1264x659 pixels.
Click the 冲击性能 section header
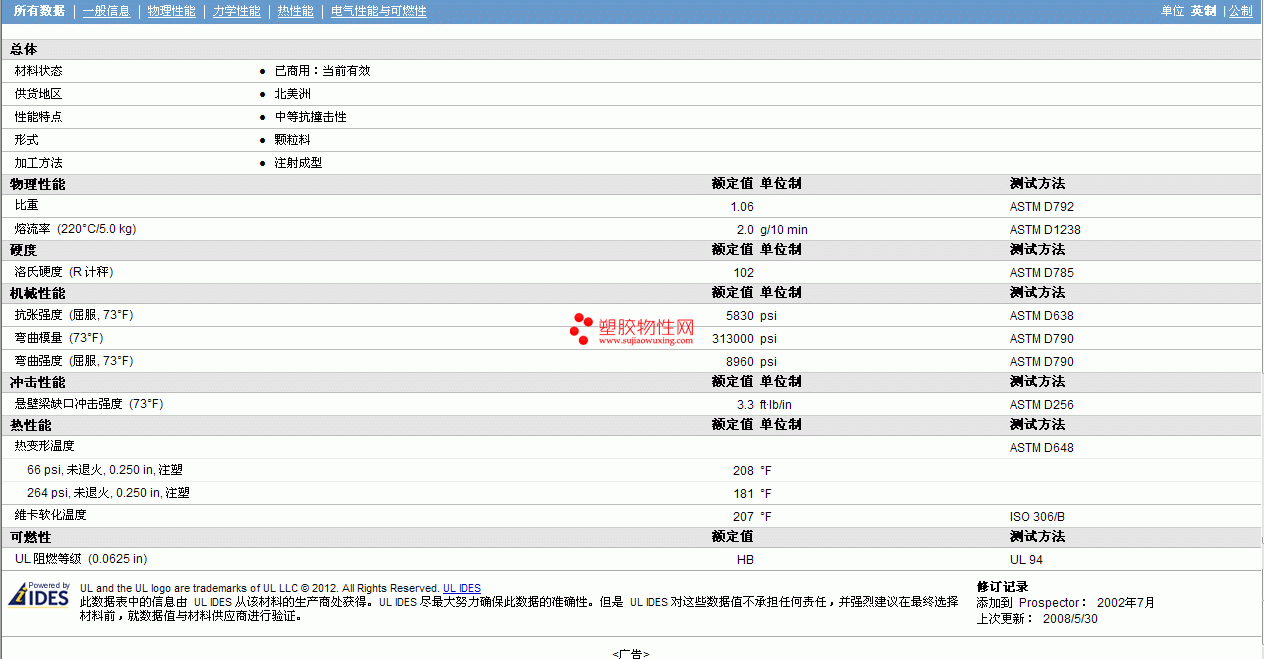point(38,383)
